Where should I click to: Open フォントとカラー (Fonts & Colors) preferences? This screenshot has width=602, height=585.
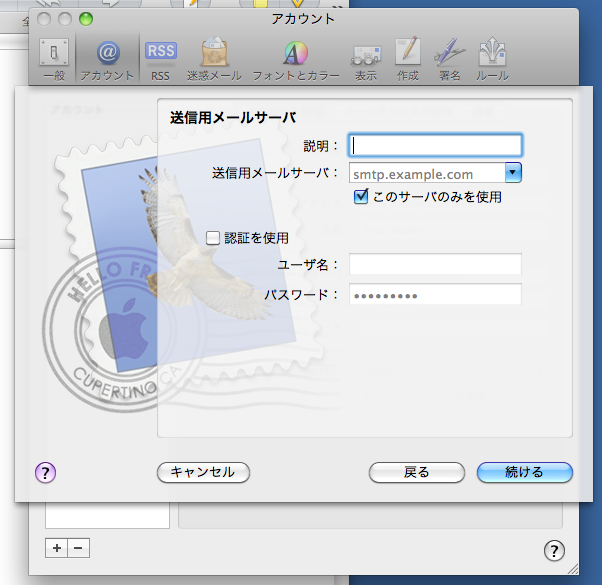click(295, 58)
